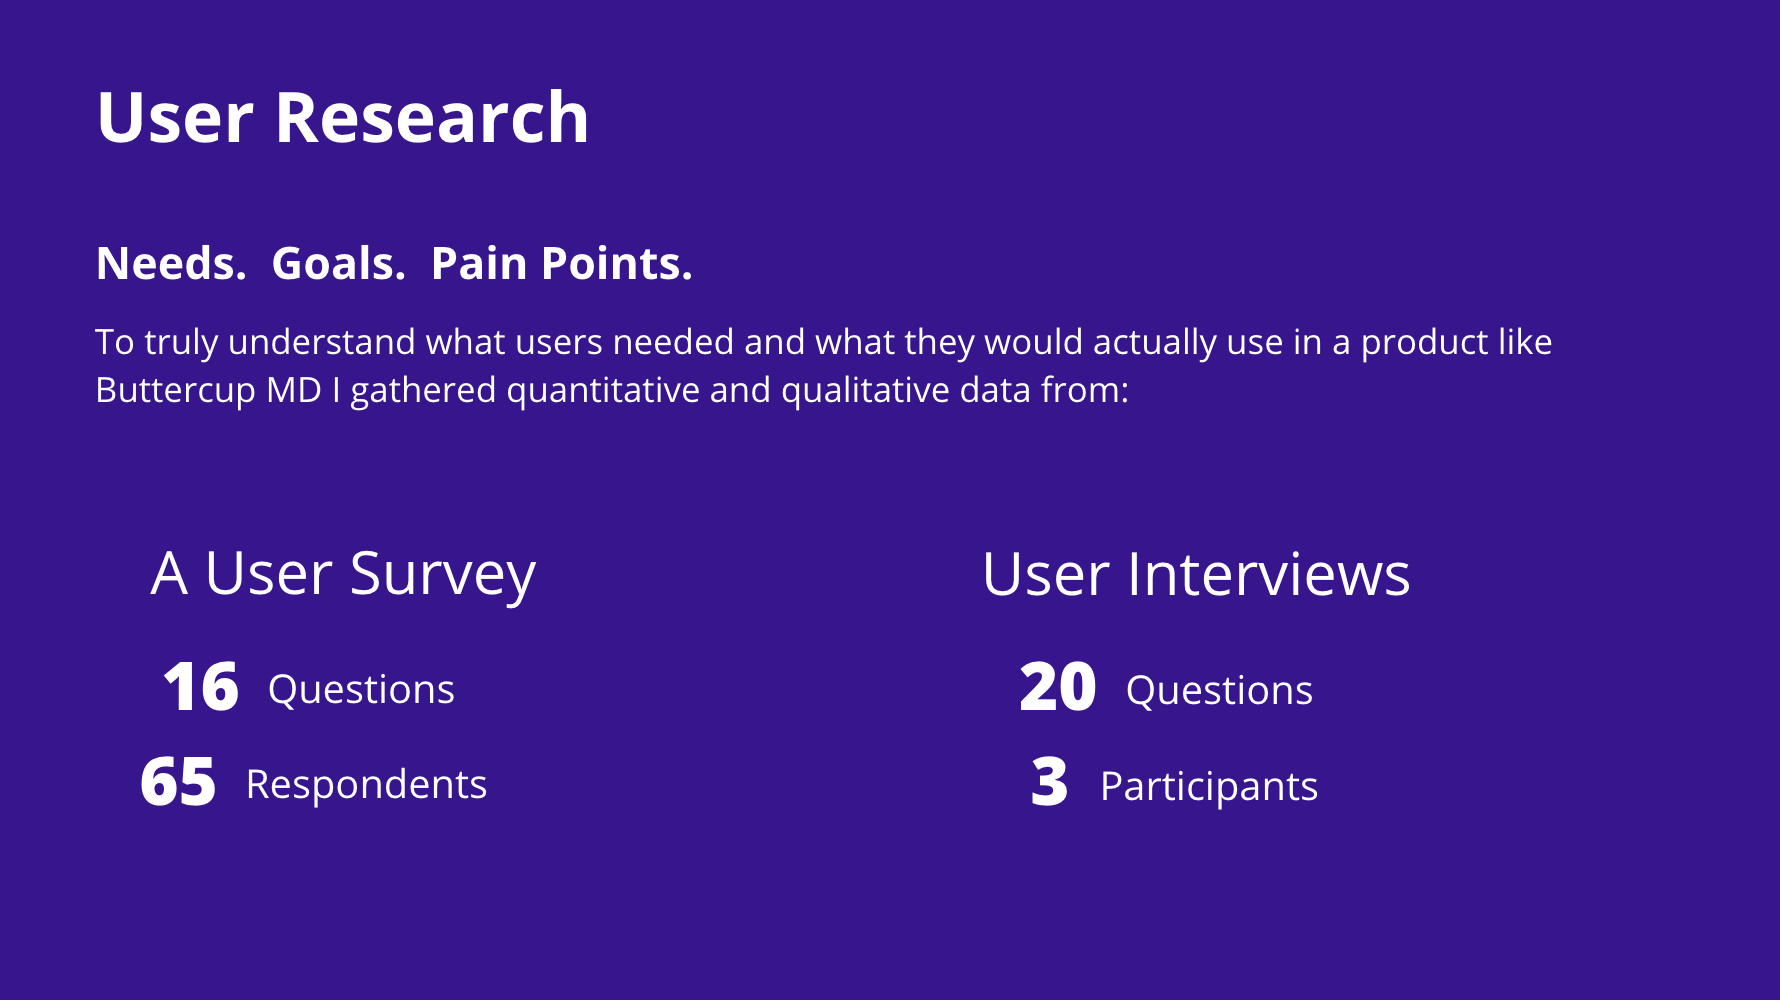Click the number 20 statistic
1780x1000 pixels.
[1058, 688]
